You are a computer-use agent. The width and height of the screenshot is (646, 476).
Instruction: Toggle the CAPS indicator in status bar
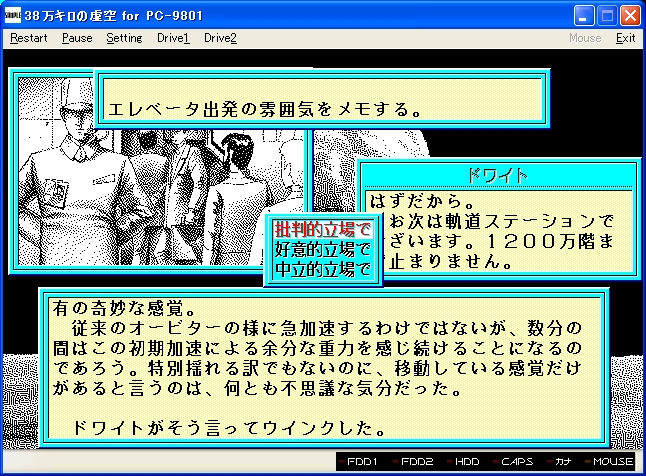click(516, 462)
